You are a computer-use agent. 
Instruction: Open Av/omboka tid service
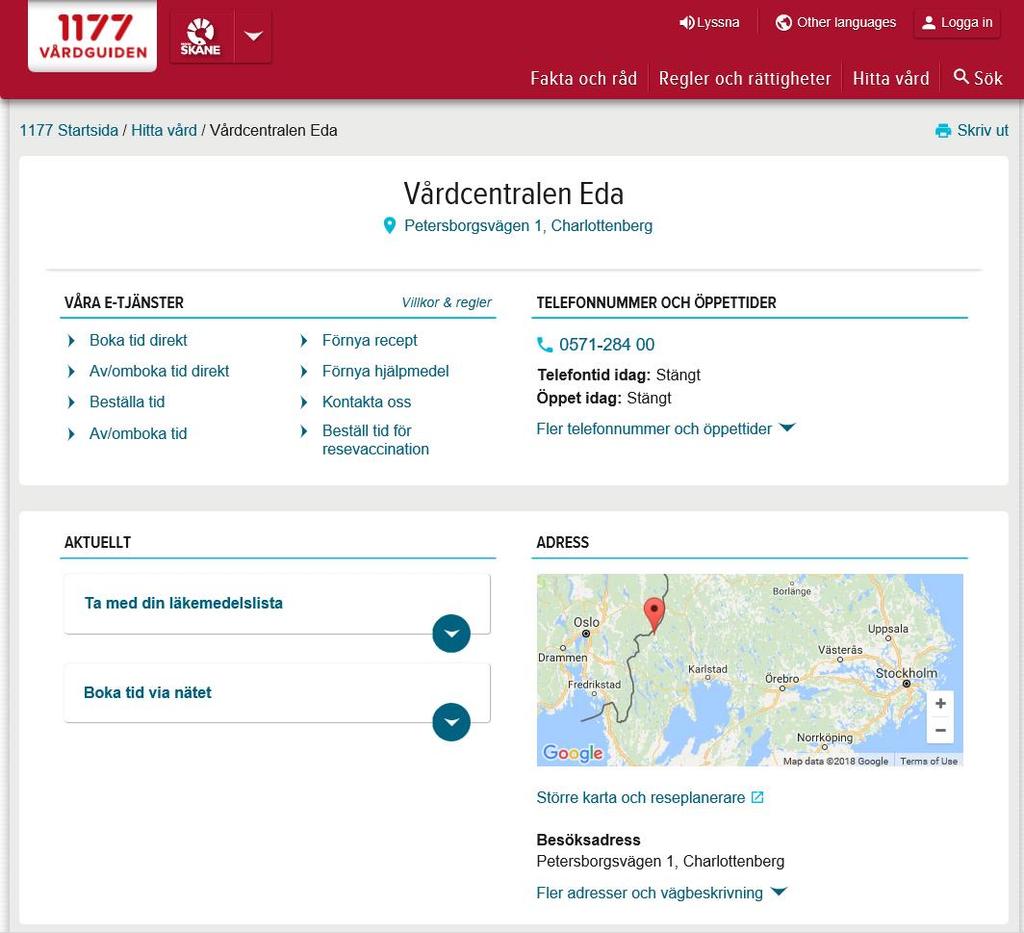pyautogui.click(x=138, y=434)
